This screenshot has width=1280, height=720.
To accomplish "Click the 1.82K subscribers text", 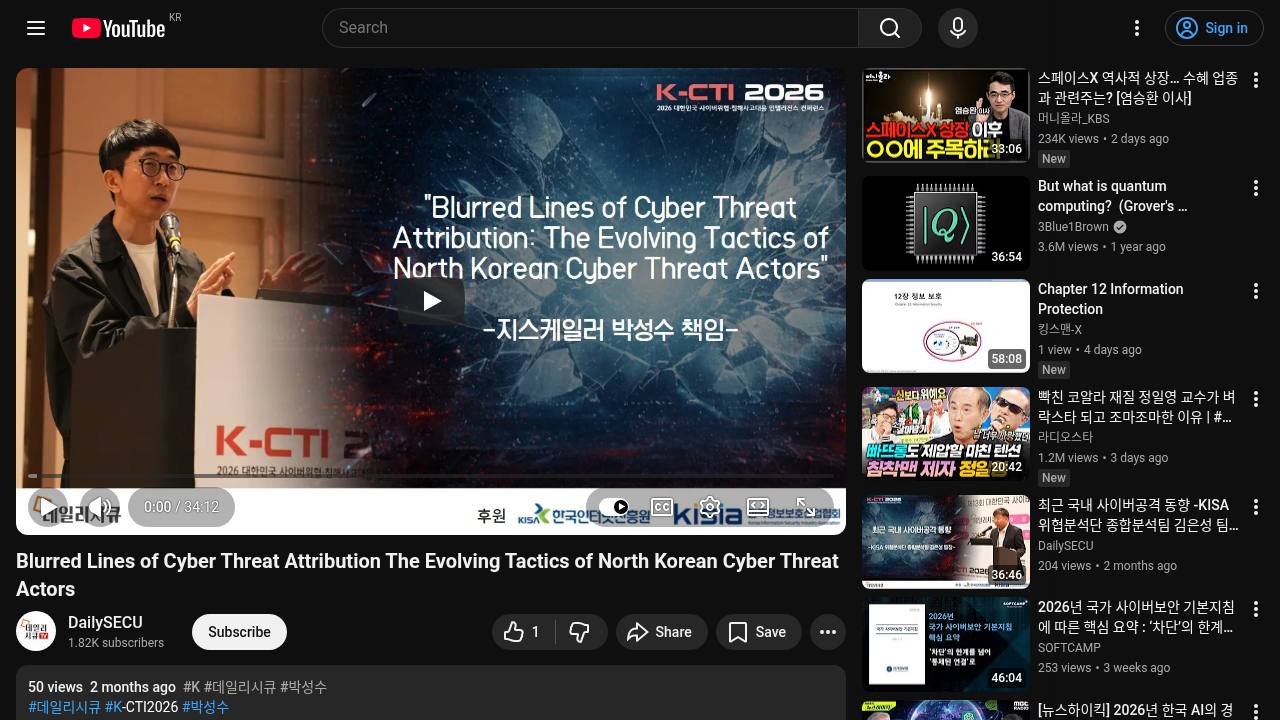I will click(116, 643).
